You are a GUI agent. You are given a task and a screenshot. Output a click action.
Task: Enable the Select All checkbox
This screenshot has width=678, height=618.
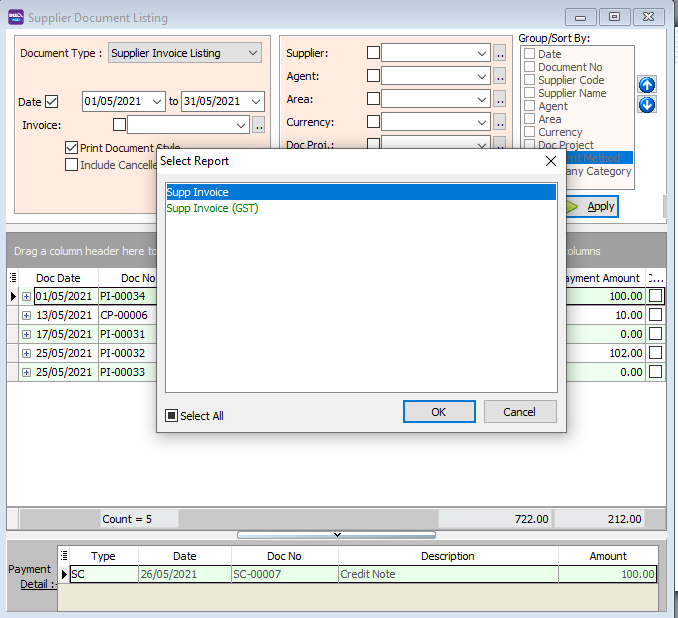pyautogui.click(x=172, y=416)
